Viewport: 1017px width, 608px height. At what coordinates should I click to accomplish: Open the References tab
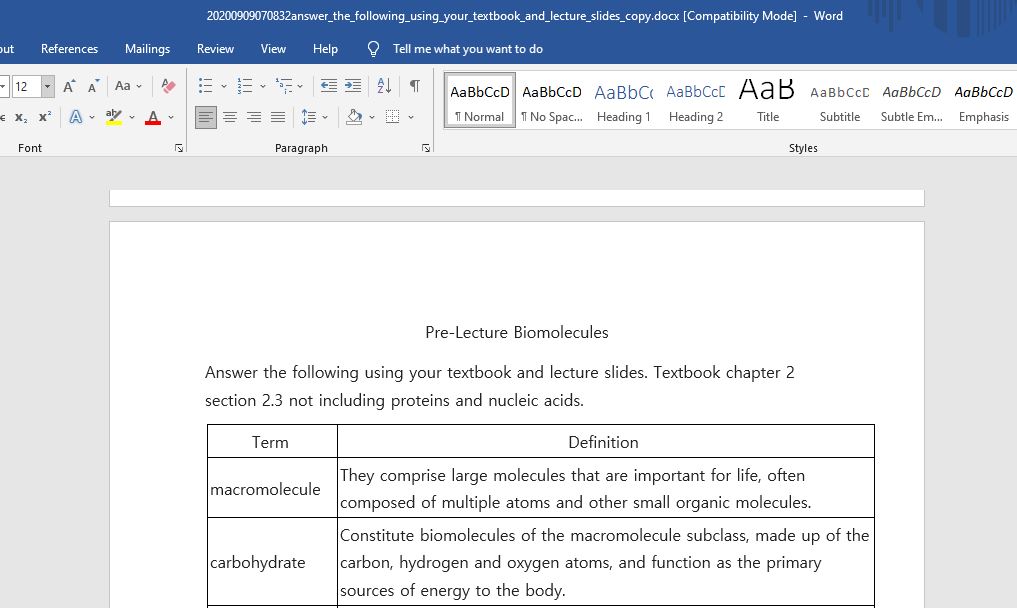pyautogui.click(x=69, y=49)
